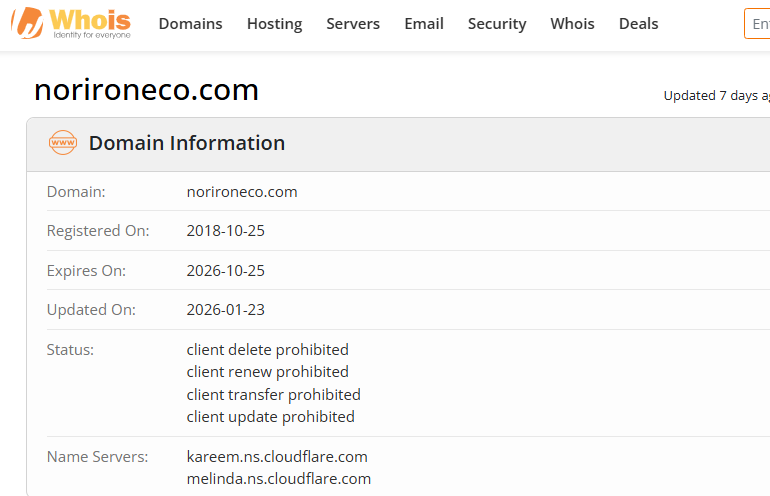Open the Hosting menu
The height and width of the screenshot is (496, 770).
tap(274, 24)
